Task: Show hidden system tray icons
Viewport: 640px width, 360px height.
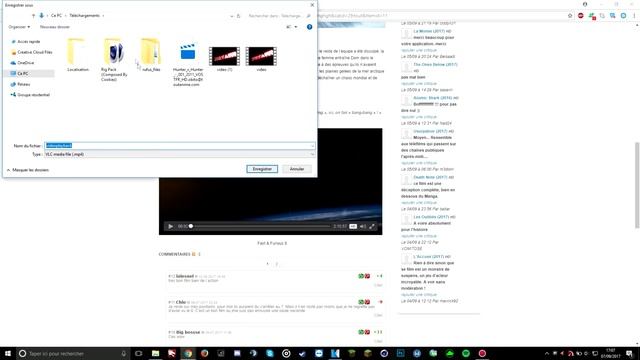Action: tap(547, 353)
